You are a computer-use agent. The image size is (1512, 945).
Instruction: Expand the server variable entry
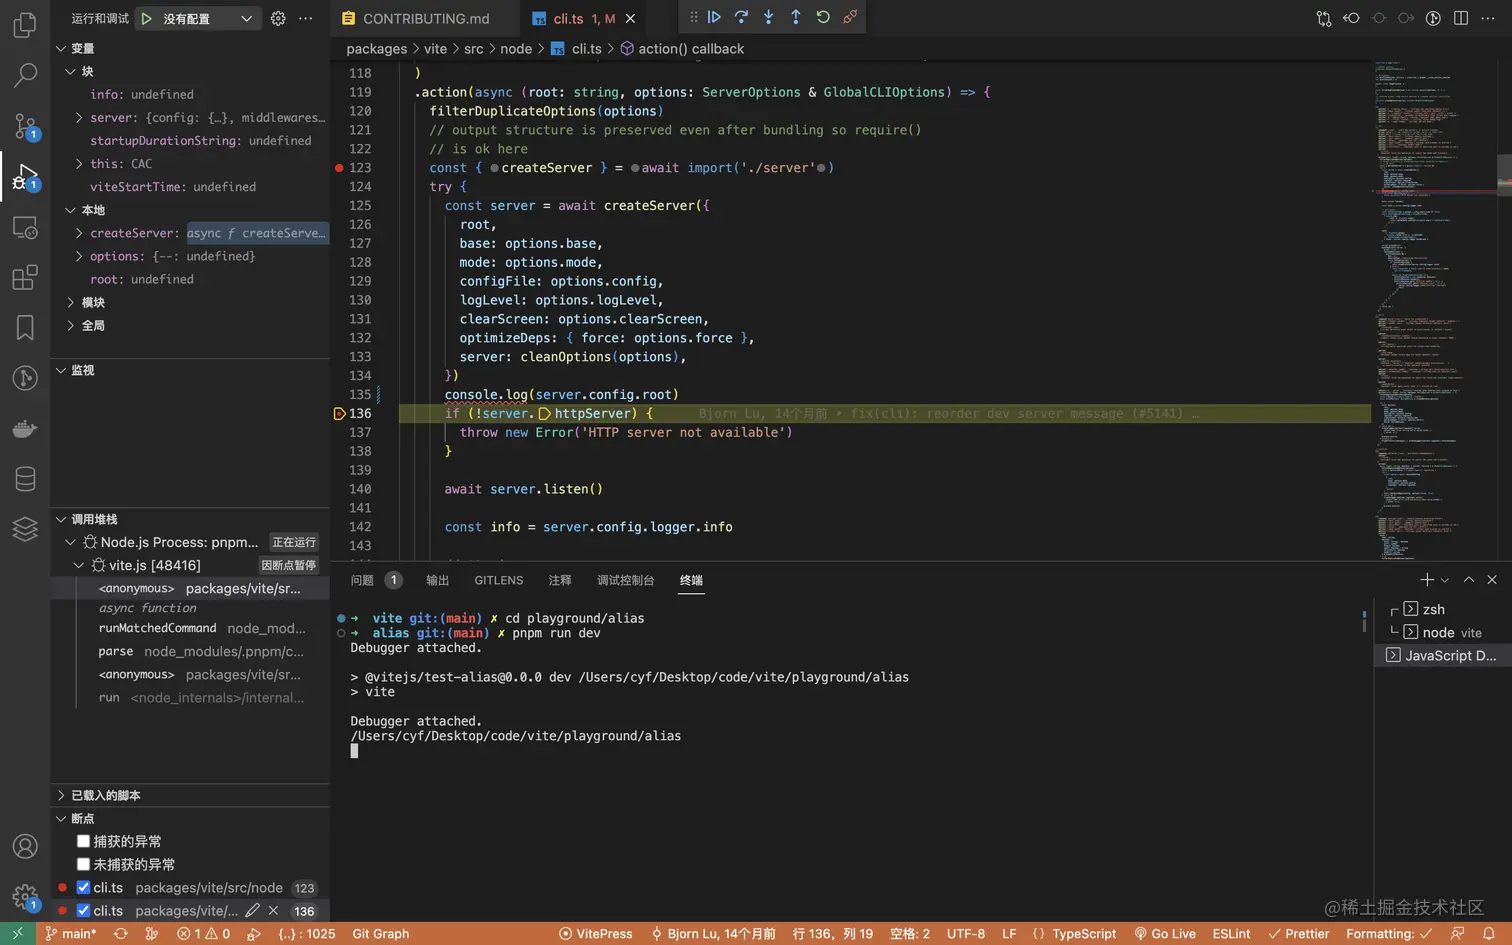(x=79, y=117)
